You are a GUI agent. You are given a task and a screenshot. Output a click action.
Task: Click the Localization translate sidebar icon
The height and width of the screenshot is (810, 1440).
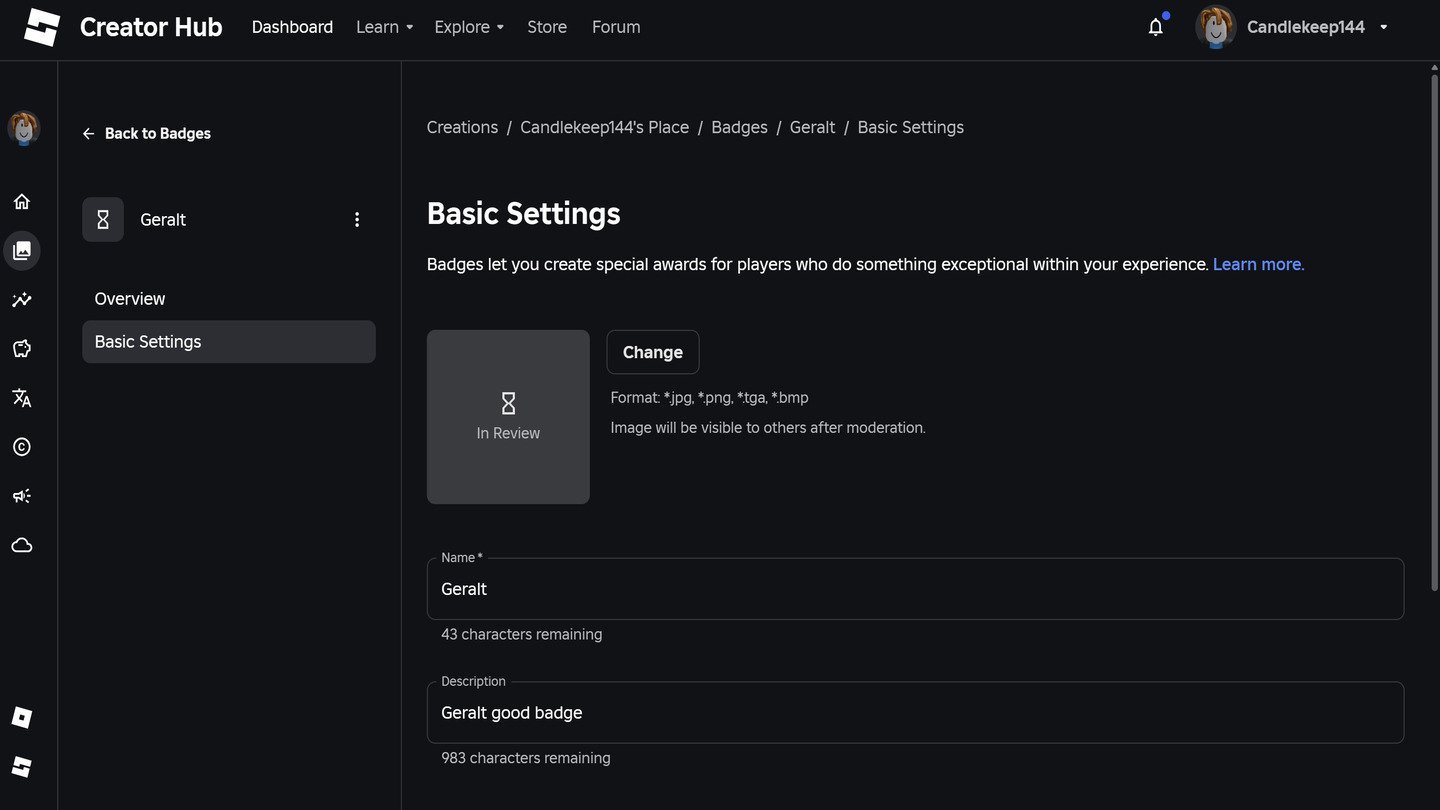point(21,398)
